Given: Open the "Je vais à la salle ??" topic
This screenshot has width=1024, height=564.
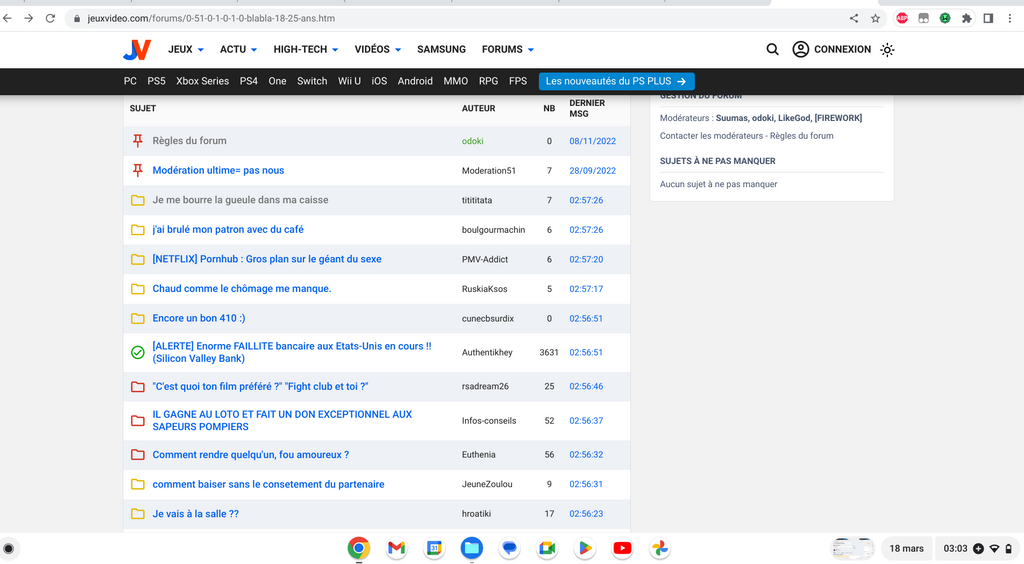Looking at the screenshot, I should (x=195, y=514).
